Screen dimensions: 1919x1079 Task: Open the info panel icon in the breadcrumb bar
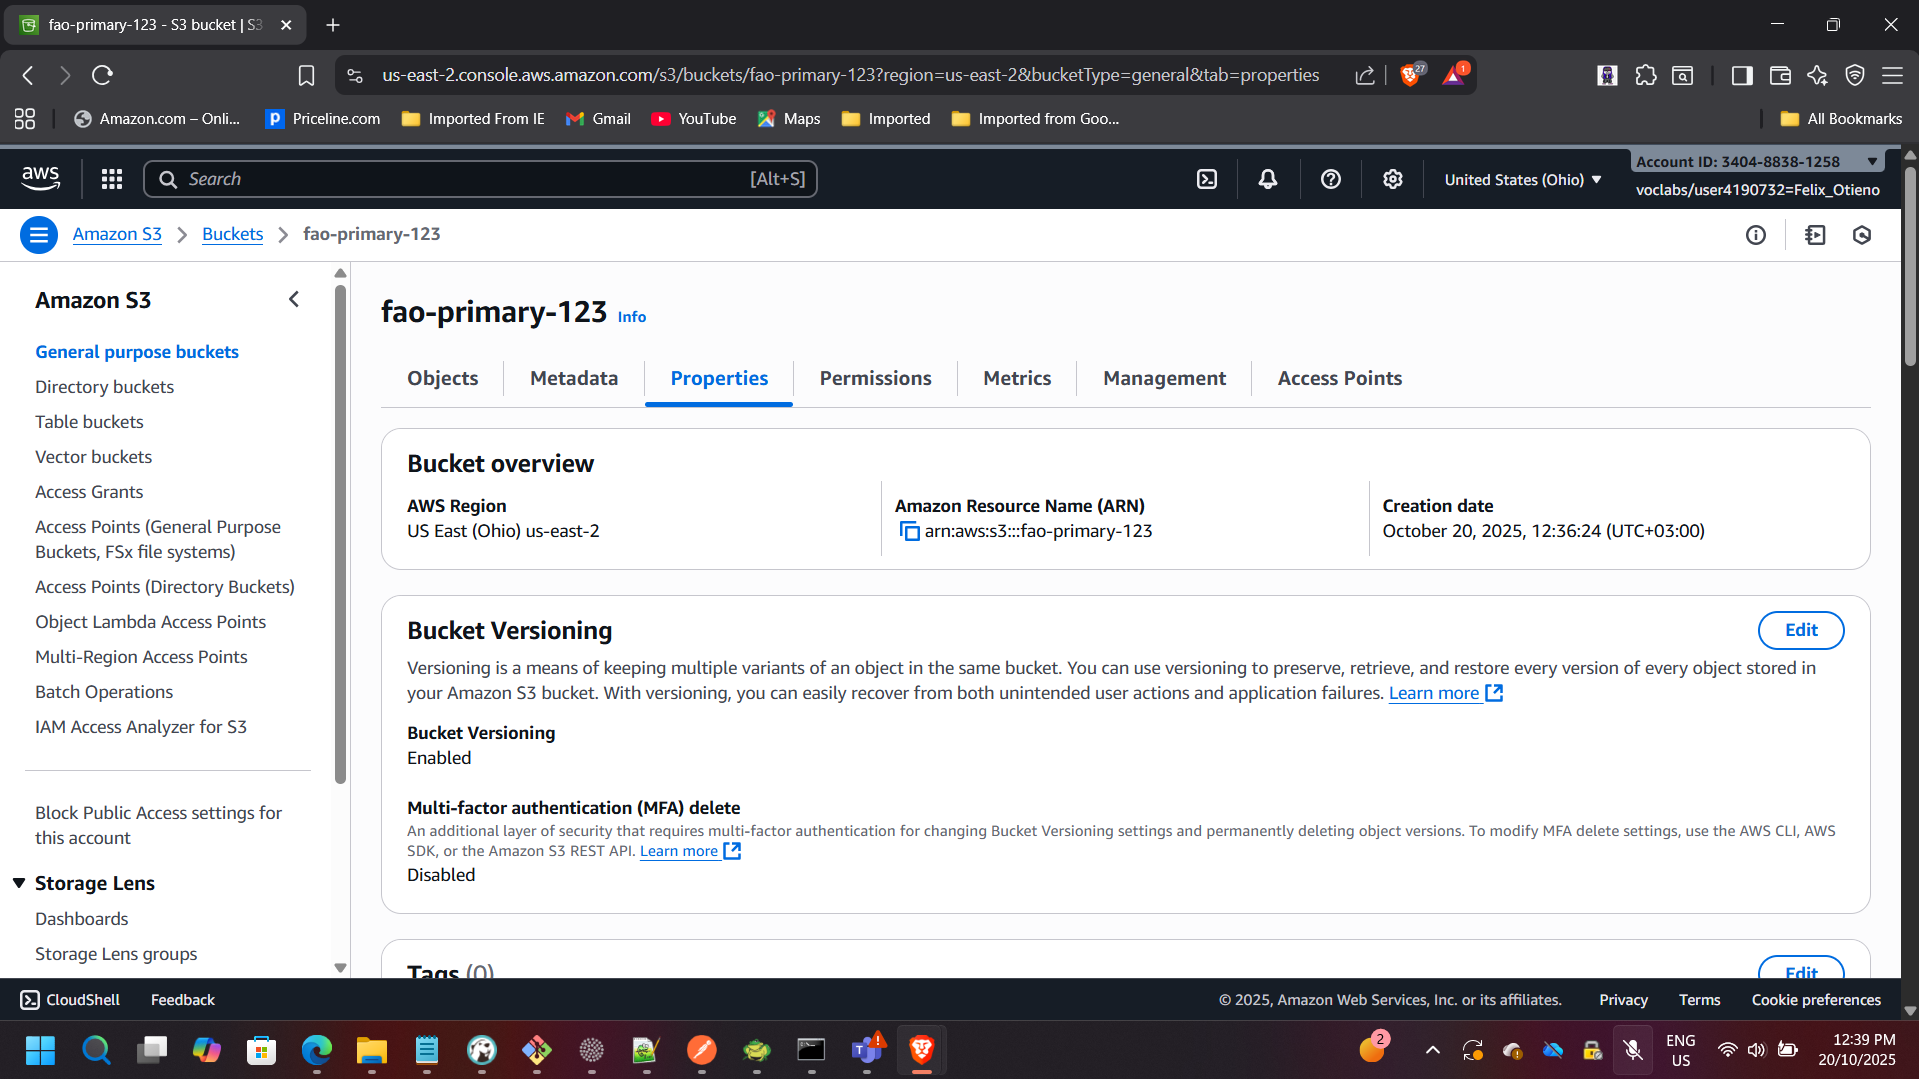1755,235
